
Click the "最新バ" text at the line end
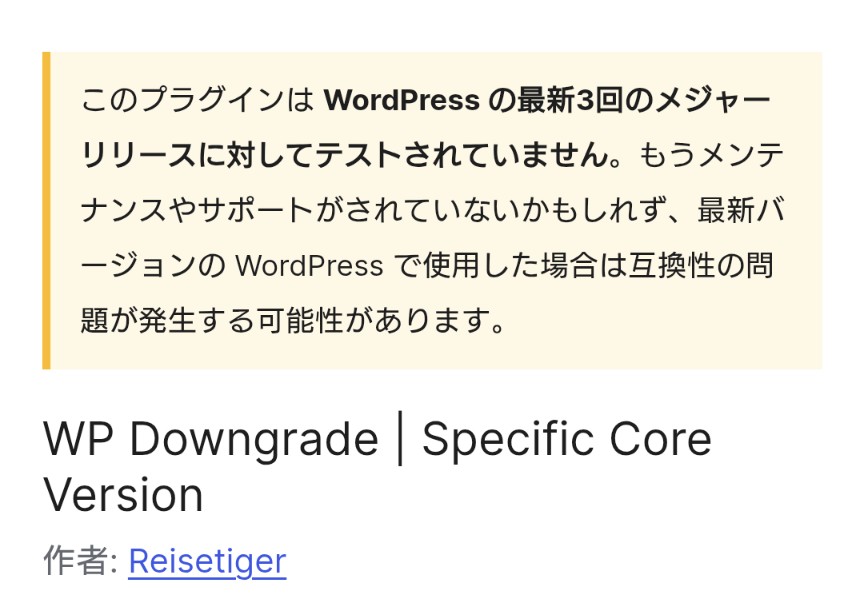pyautogui.click(x=741, y=210)
